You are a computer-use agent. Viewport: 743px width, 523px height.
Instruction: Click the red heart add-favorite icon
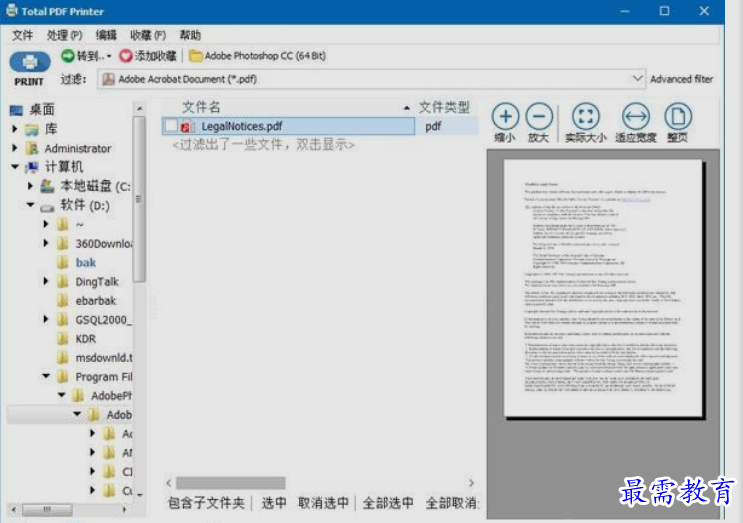pyautogui.click(x=126, y=56)
